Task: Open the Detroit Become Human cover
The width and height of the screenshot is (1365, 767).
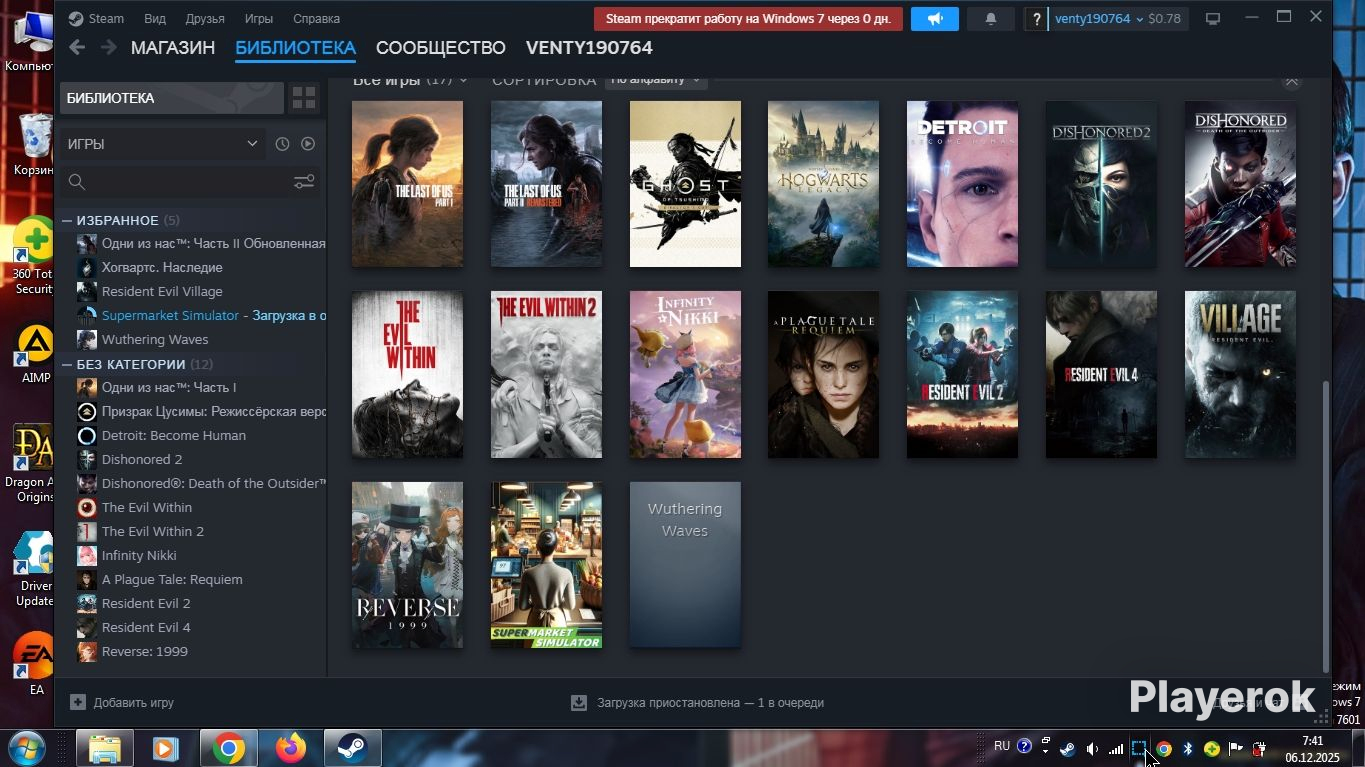Action: click(963, 184)
